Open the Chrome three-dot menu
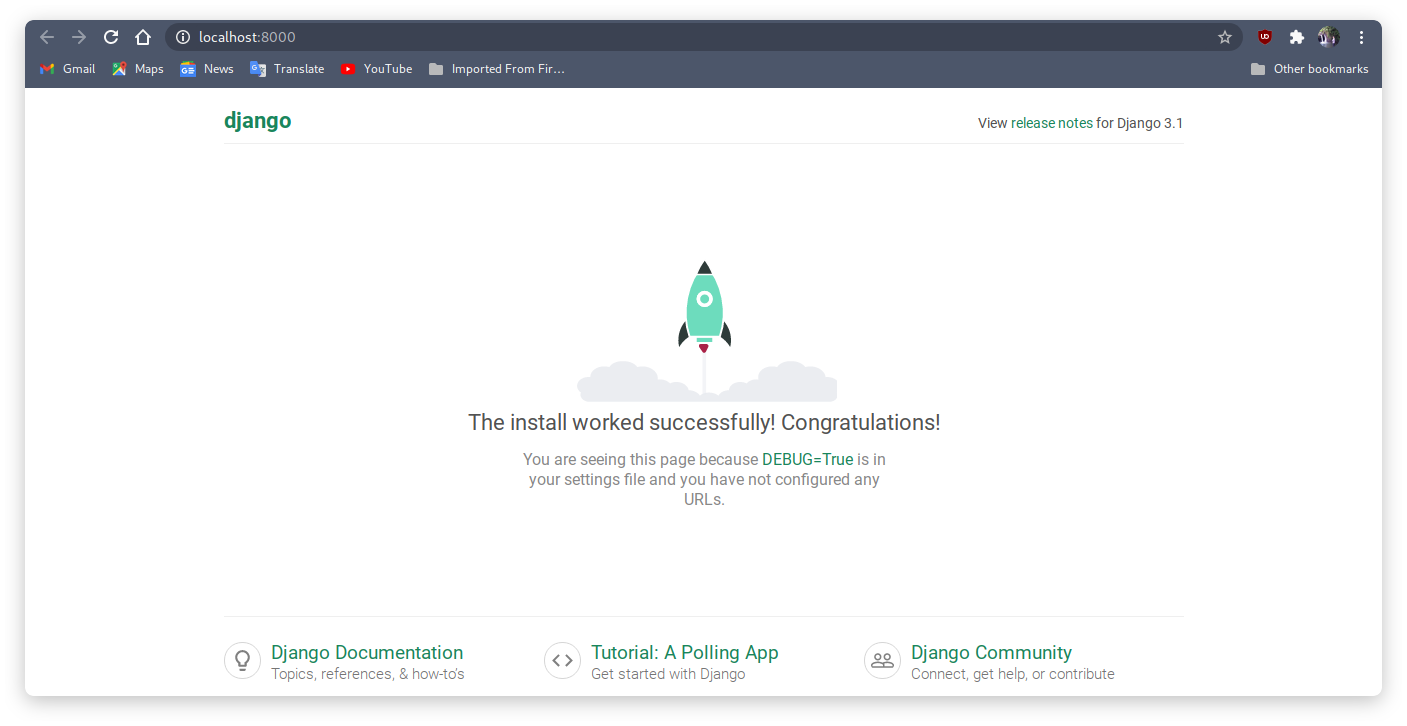 pos(1361,37)
